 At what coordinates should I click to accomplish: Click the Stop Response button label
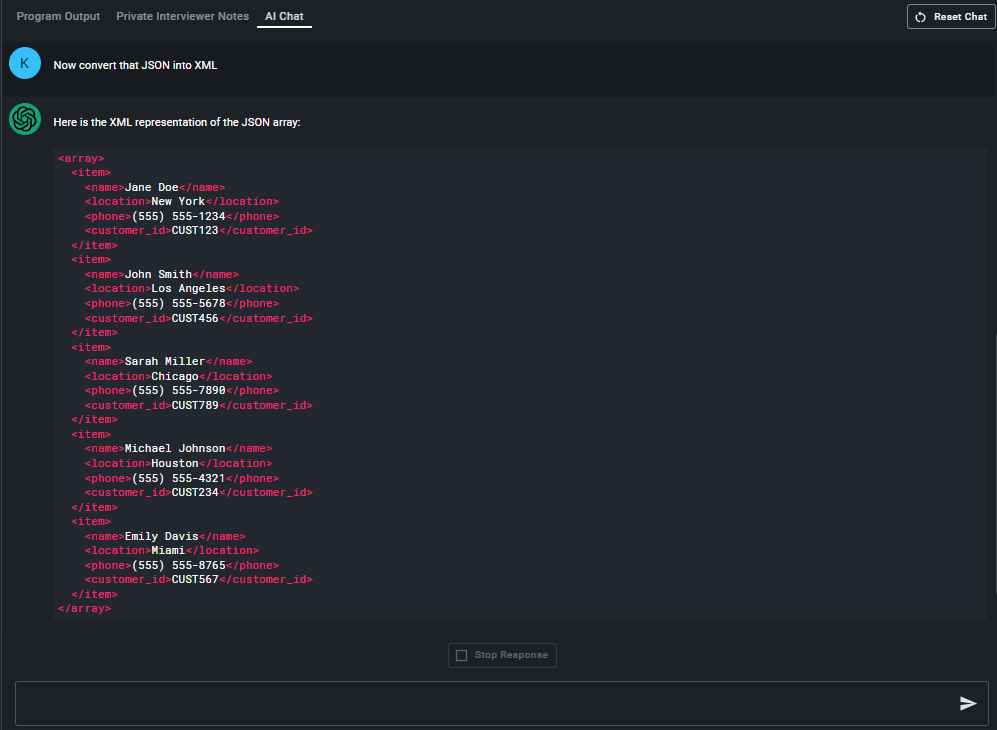pos(511,655)
